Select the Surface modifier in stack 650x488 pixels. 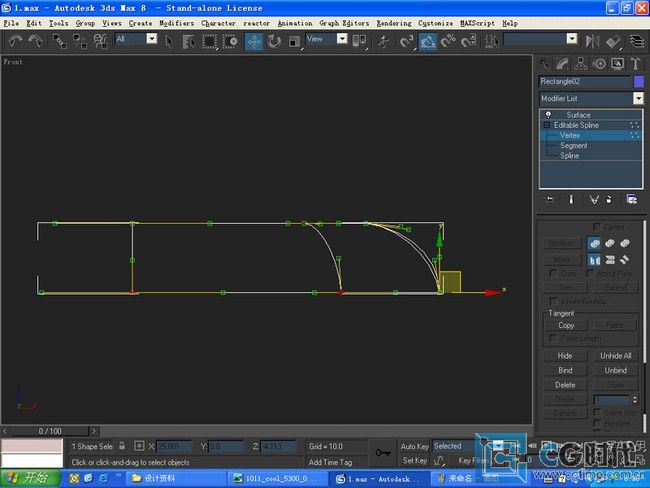[x=578, y=115]
